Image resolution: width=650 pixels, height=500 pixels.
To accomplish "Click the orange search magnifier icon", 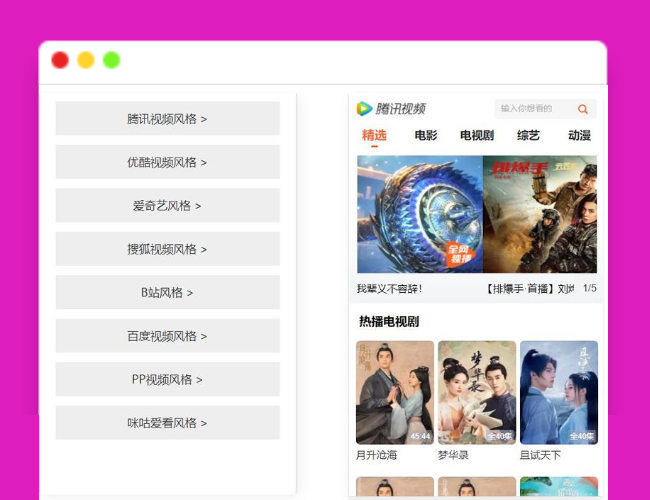I will click(x=583, y=109).
